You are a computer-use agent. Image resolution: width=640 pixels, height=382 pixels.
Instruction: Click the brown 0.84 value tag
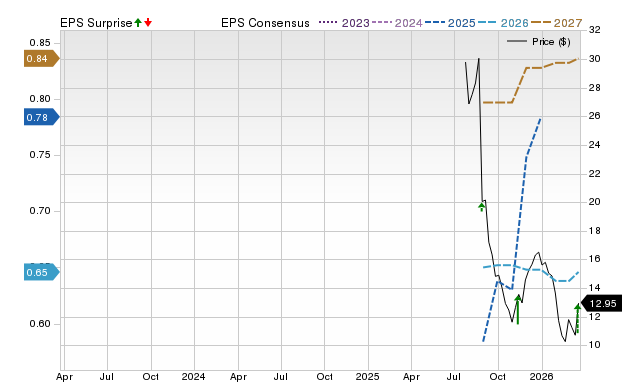click(x=42, y=59)
